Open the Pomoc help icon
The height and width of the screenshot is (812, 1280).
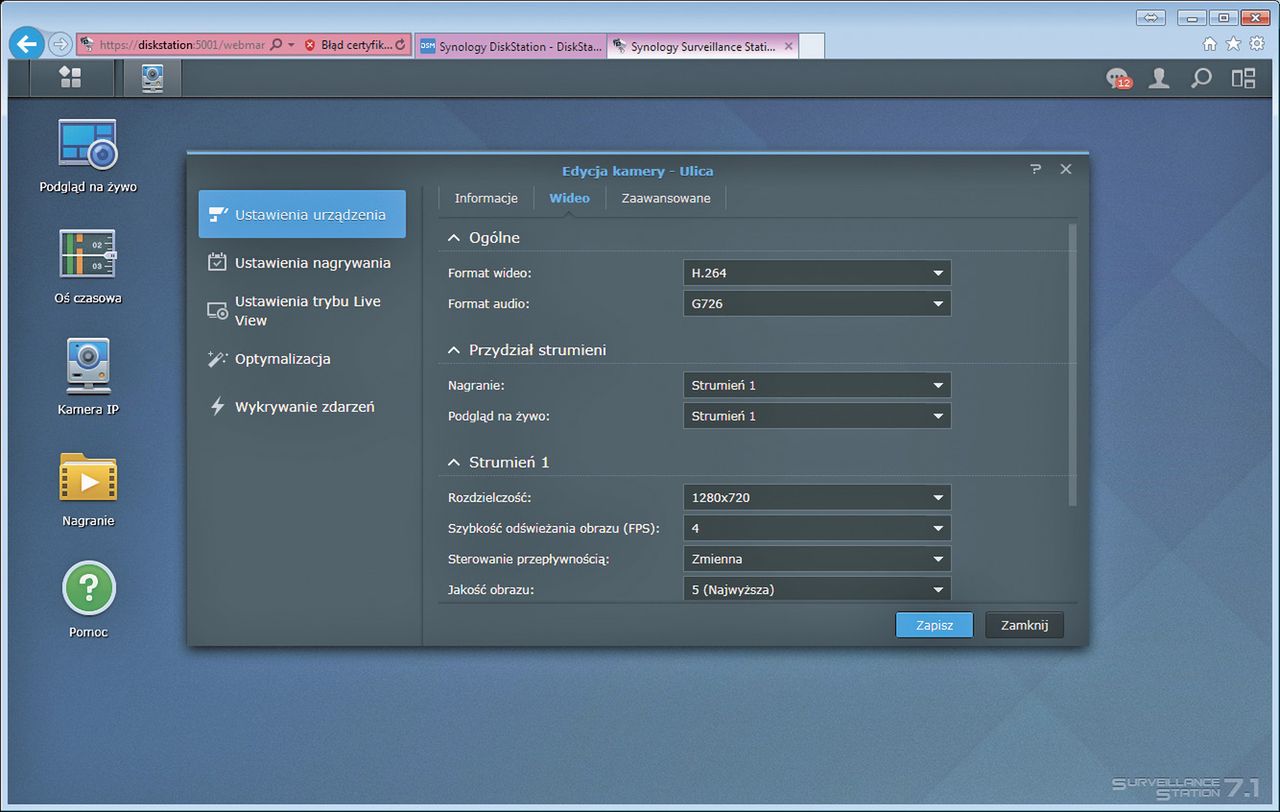tap(88, 599)
